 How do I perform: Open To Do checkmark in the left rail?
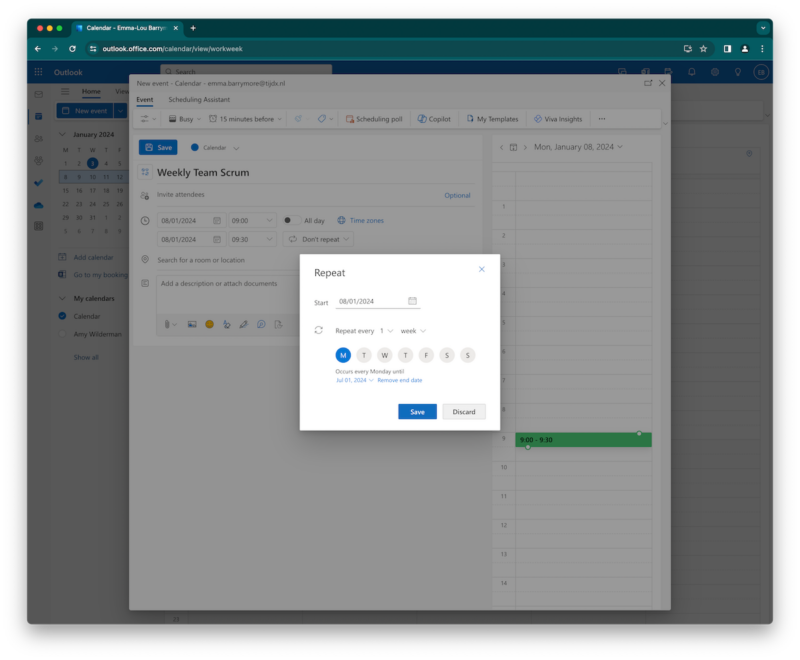(x=38, y=183)
